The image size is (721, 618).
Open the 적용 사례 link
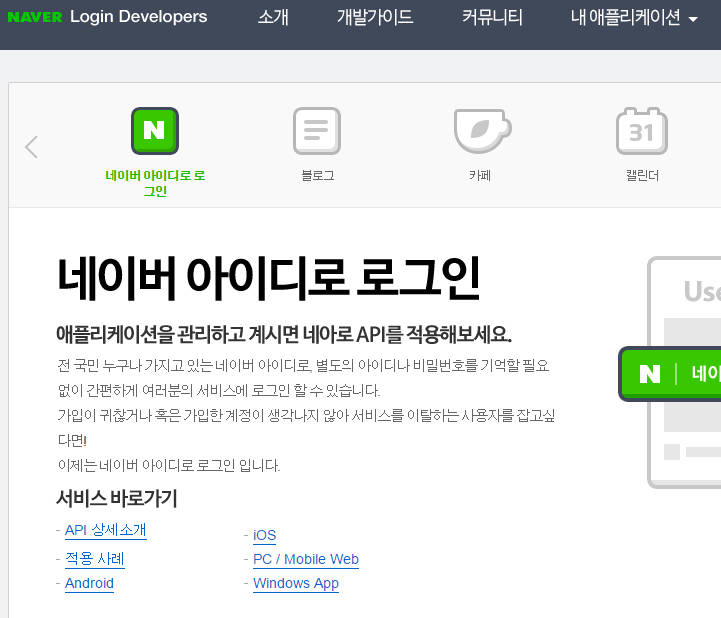pos(95,559)
